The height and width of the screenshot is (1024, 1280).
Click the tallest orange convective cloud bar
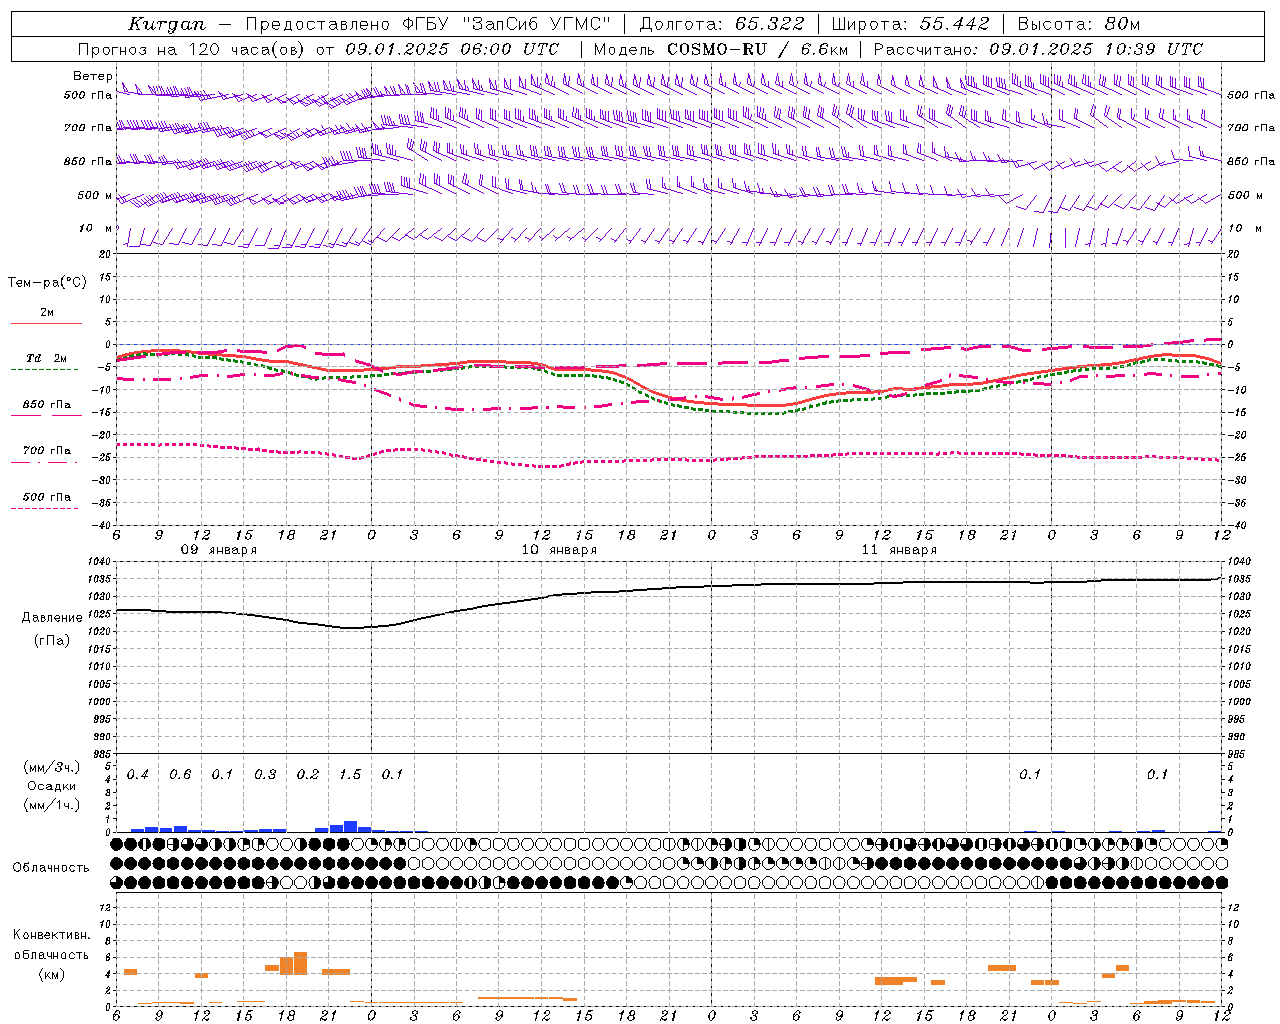pyautogui.click(x=300, y=963)
